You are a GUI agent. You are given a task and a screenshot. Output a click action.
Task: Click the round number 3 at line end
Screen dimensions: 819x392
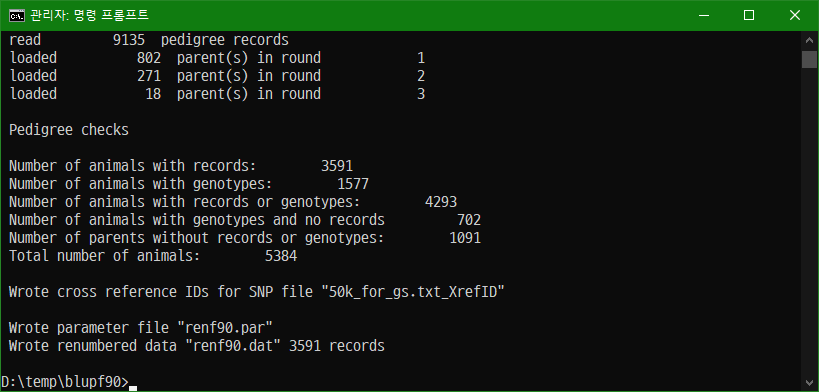tap(421, 94)
